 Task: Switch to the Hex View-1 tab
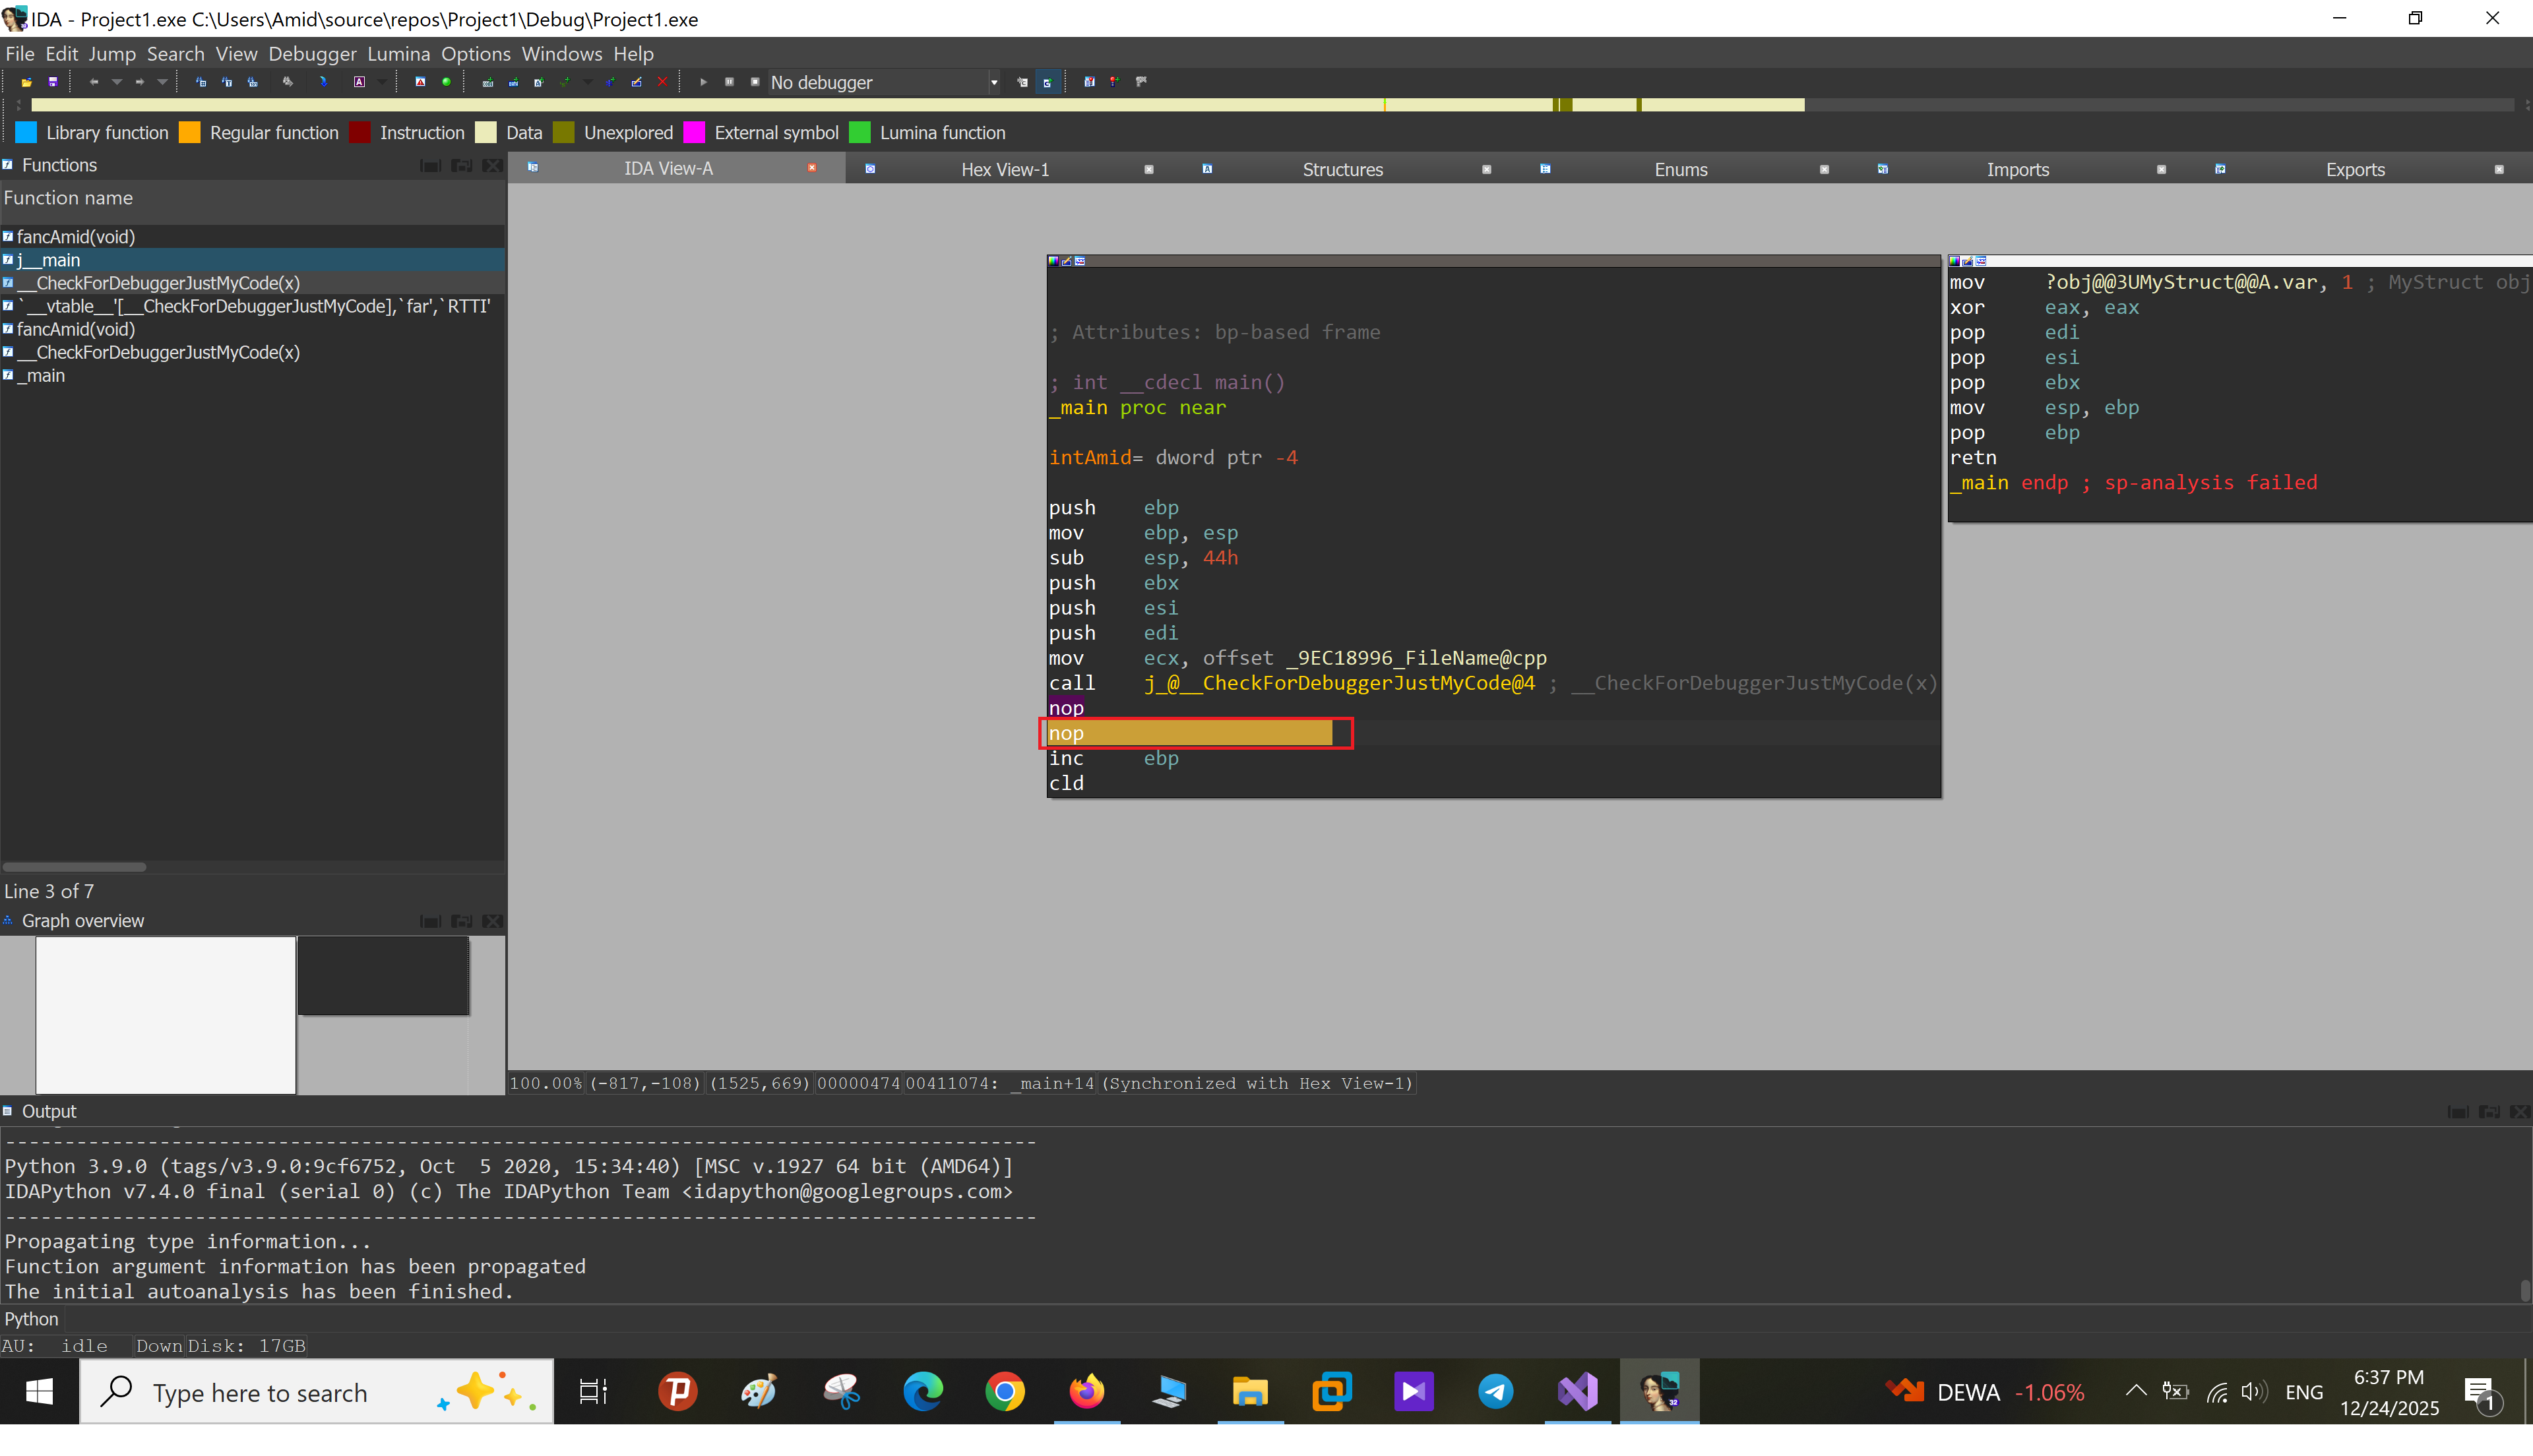(1004, 169)
